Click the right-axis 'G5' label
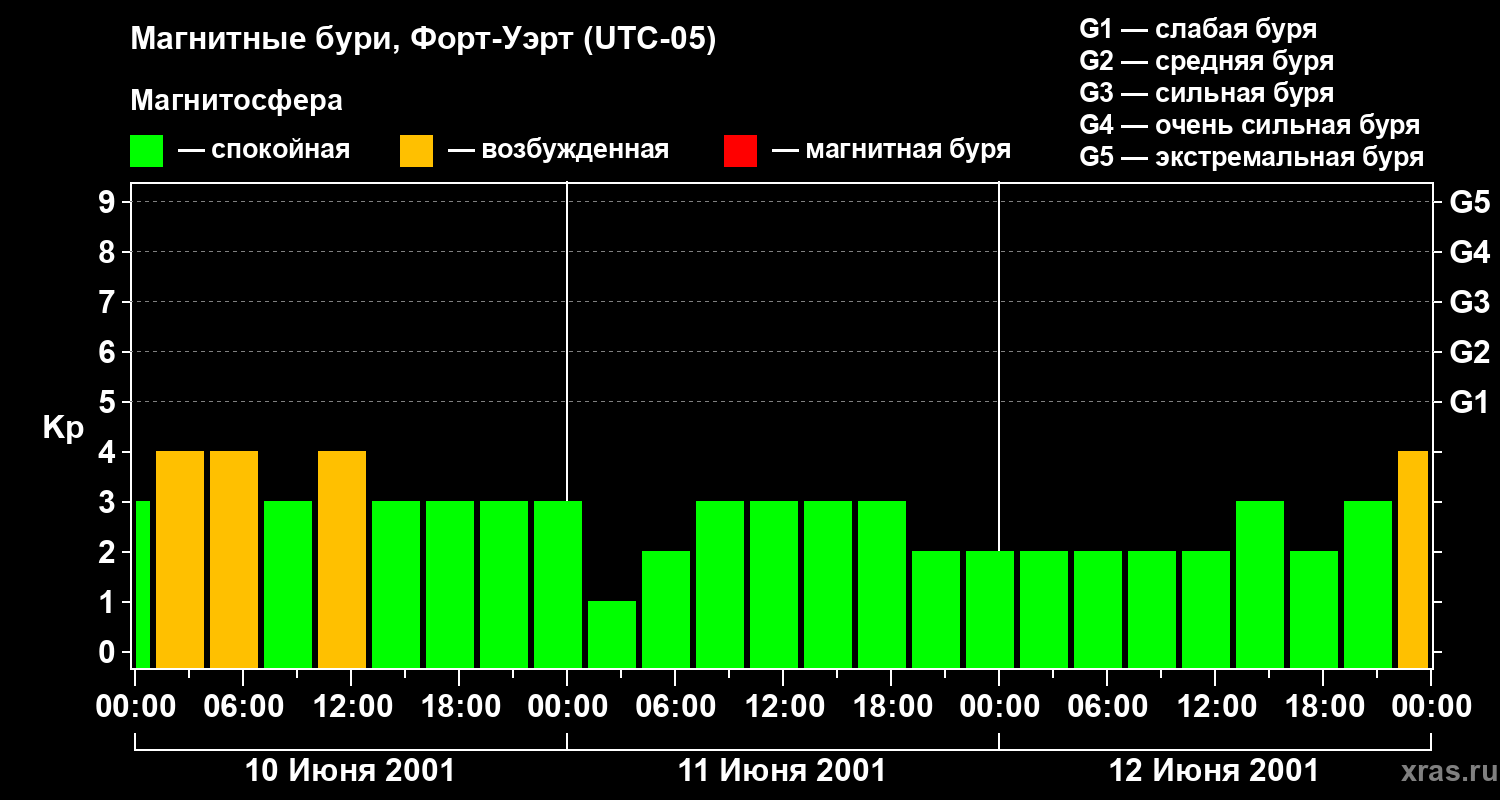The height and width of the screenshot is (800, 1500). [x=1469, y=202]
